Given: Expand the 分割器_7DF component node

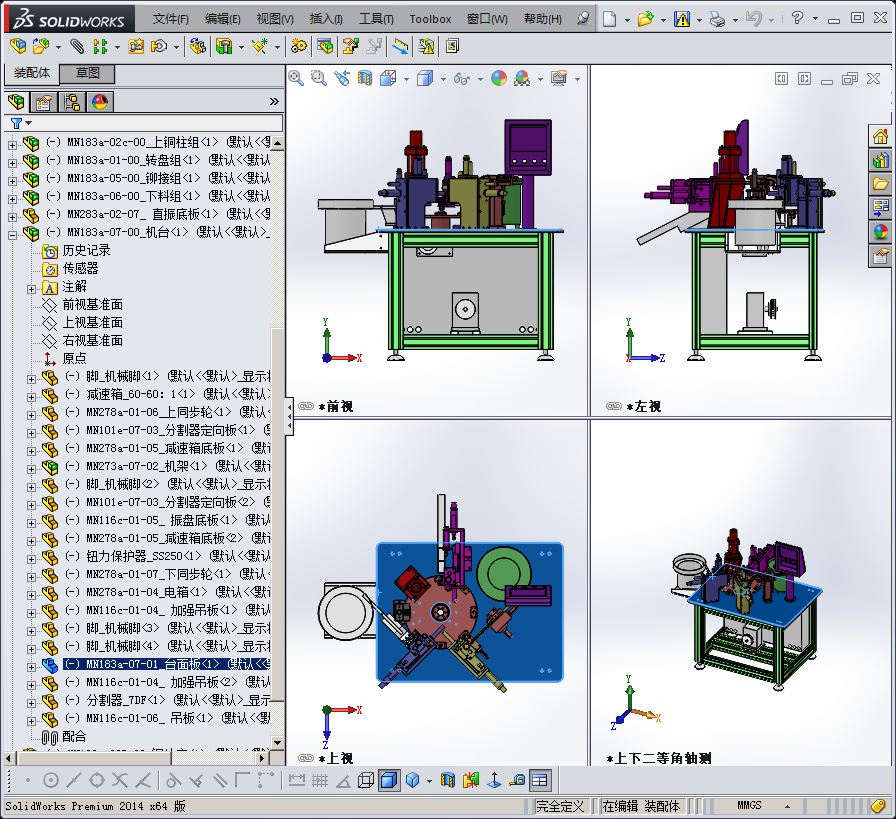Looking at the screenshot, I should pyautogui.click(x=31, y=703).
